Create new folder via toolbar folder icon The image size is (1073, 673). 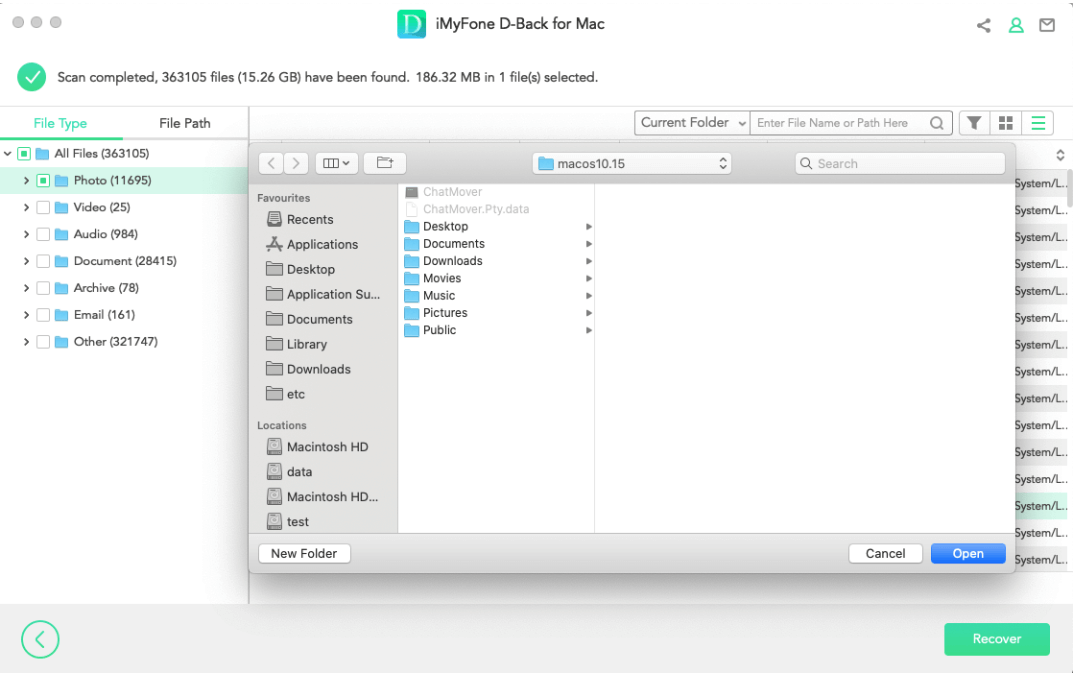(x=385, y=163)
